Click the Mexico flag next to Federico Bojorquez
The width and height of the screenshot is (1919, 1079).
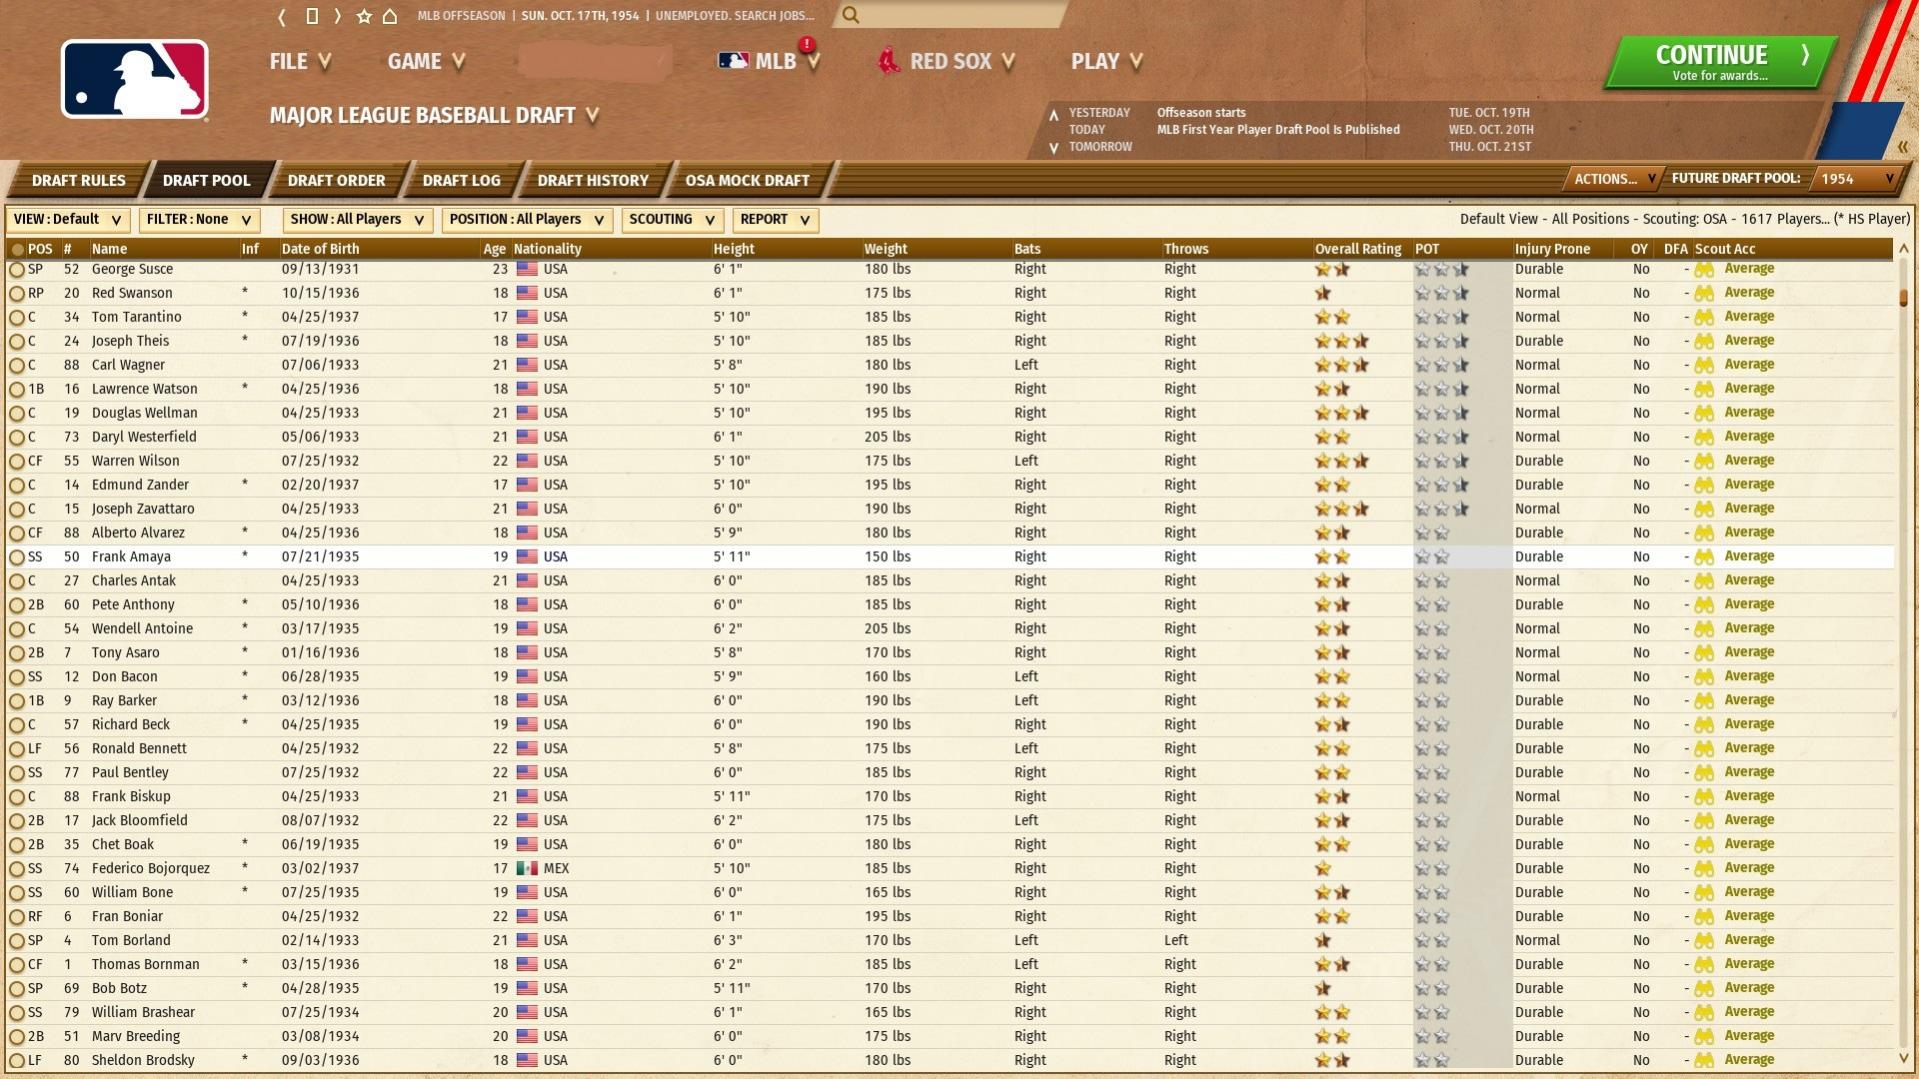point(527,869)
